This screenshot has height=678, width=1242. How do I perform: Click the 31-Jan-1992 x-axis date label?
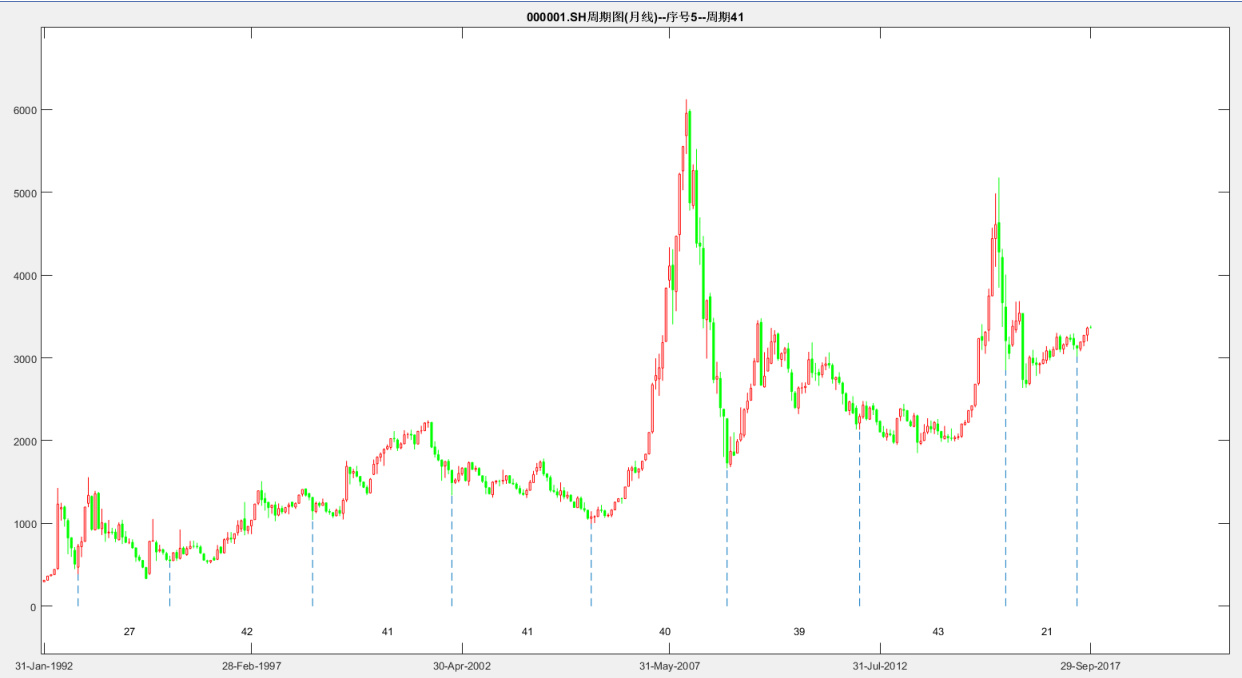coord(43,665)
